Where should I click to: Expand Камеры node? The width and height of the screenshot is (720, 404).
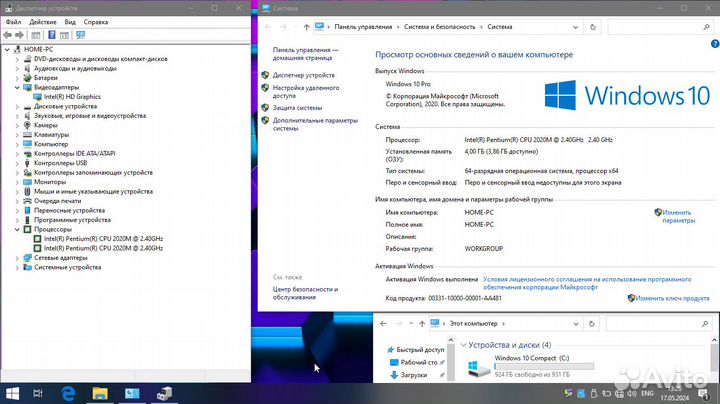coord(17,125)
